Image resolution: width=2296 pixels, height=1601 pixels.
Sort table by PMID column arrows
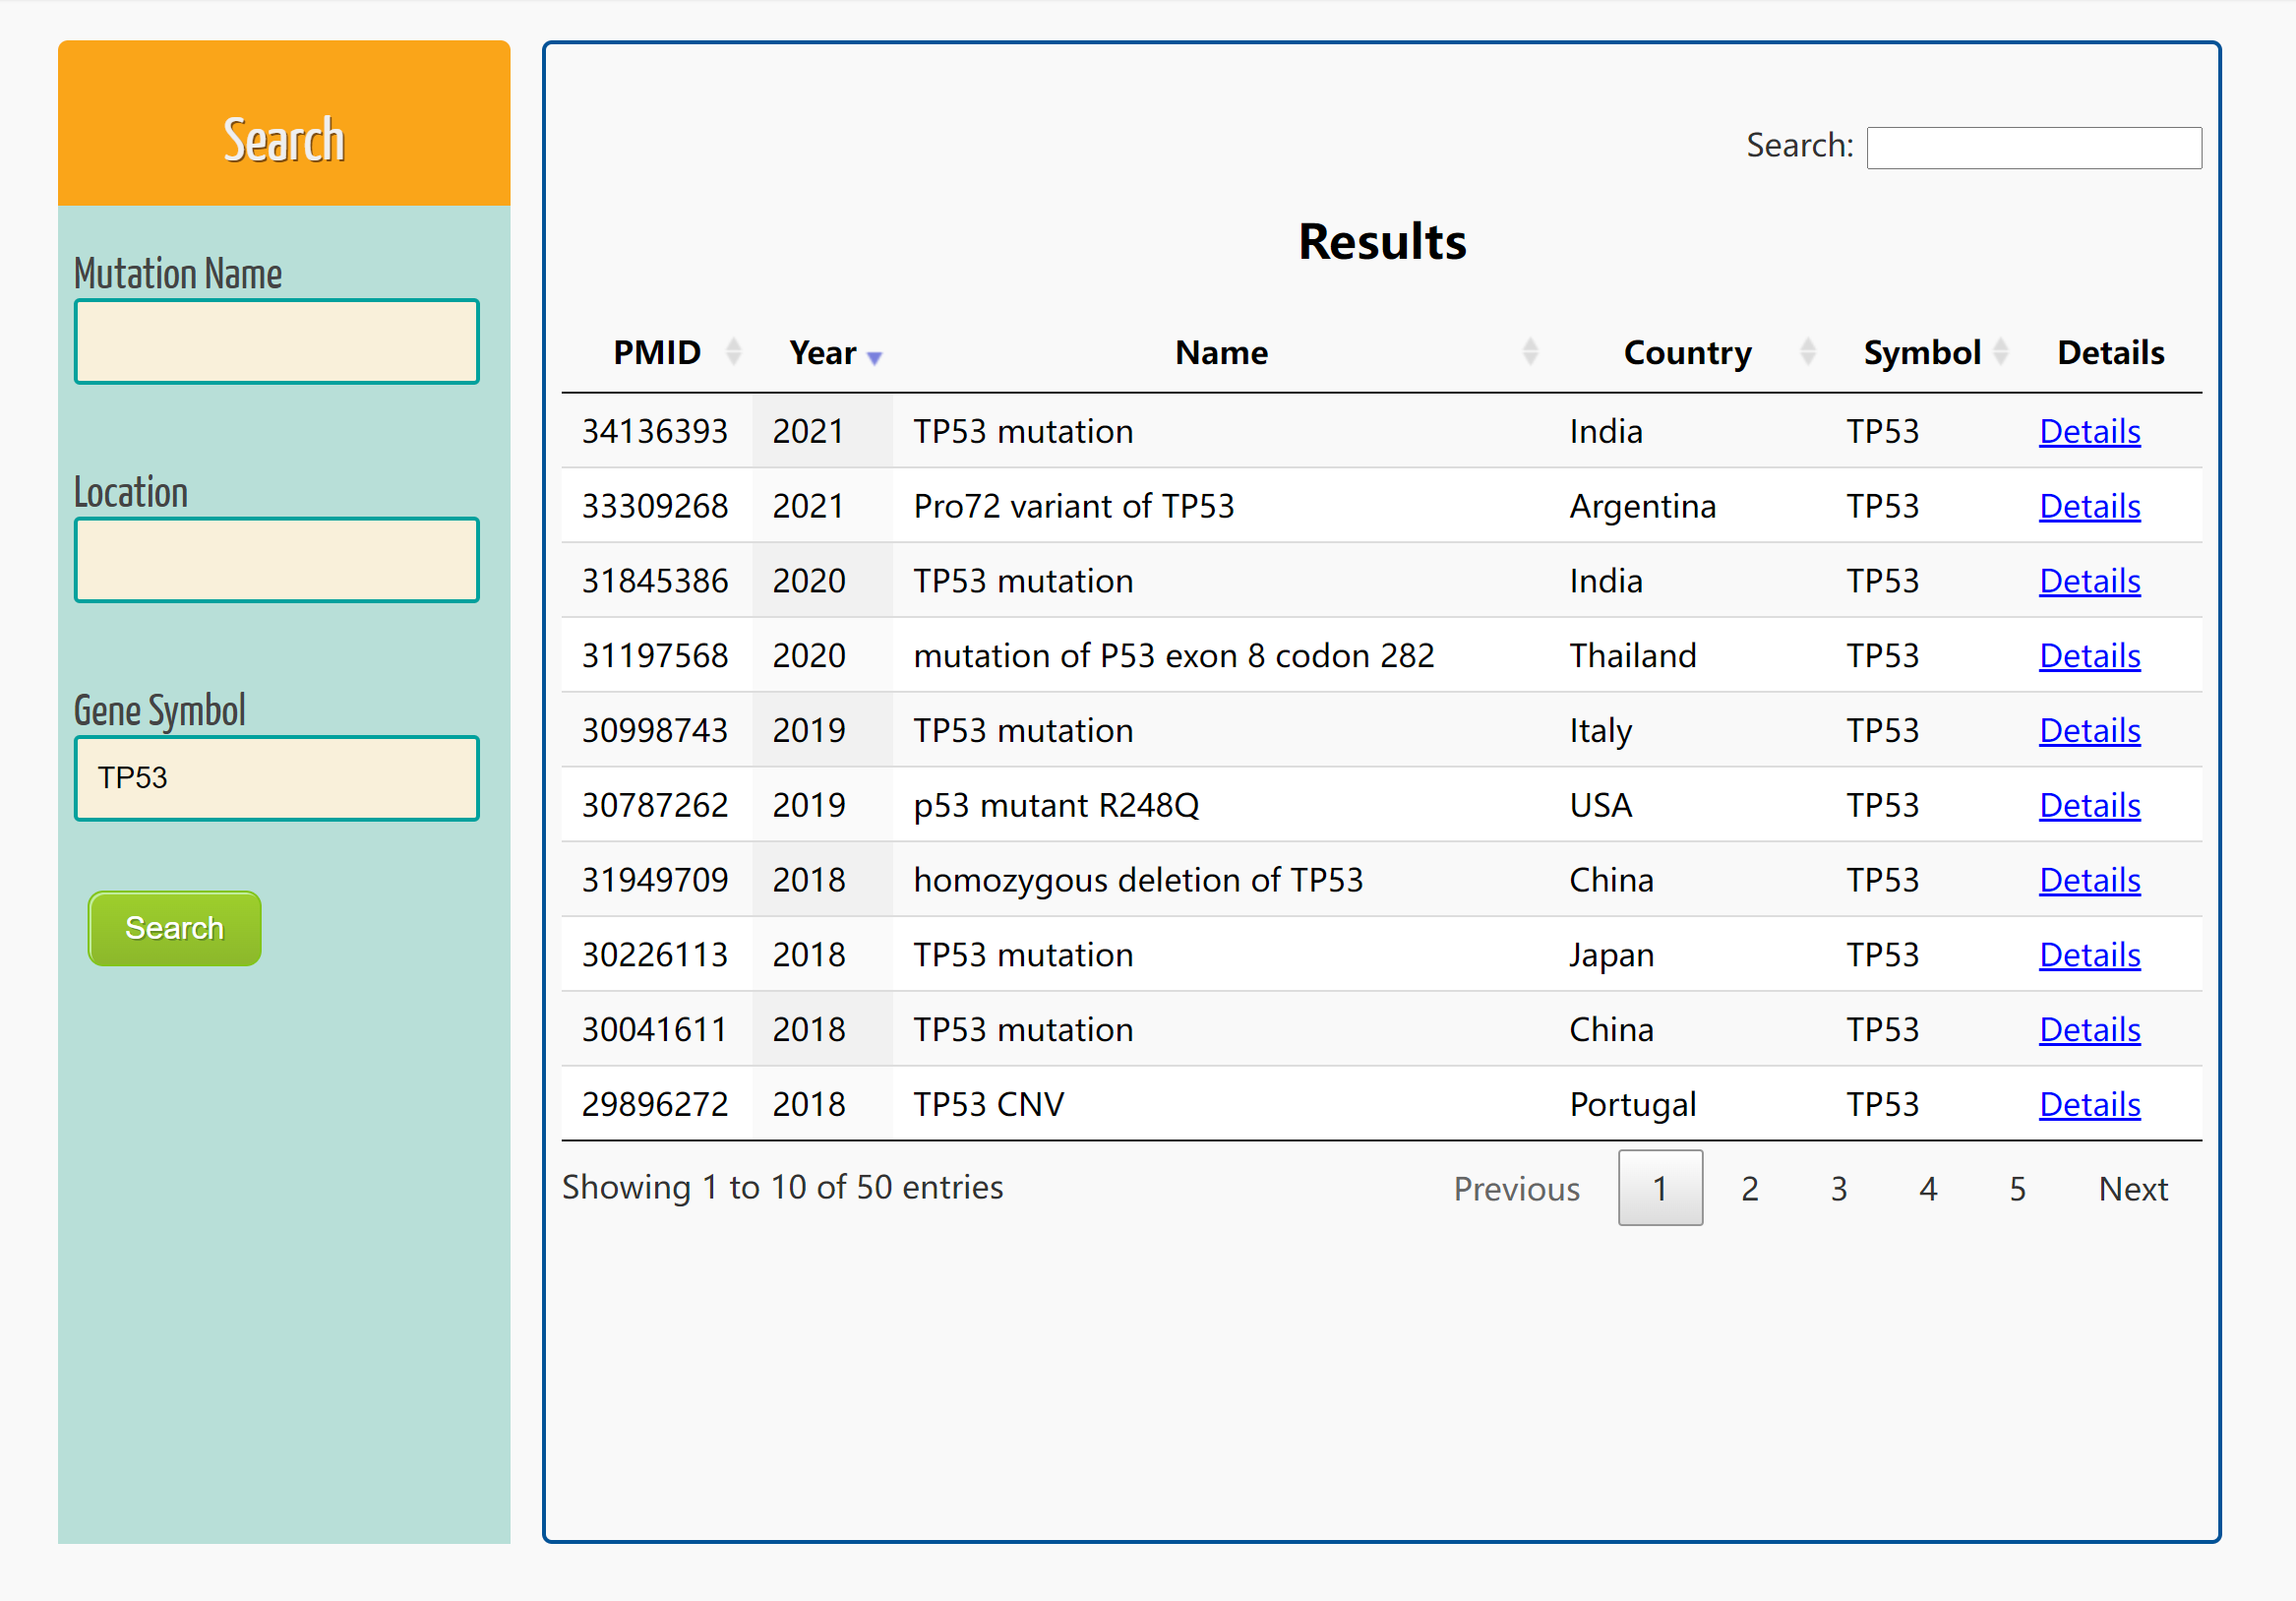[733, 352]
